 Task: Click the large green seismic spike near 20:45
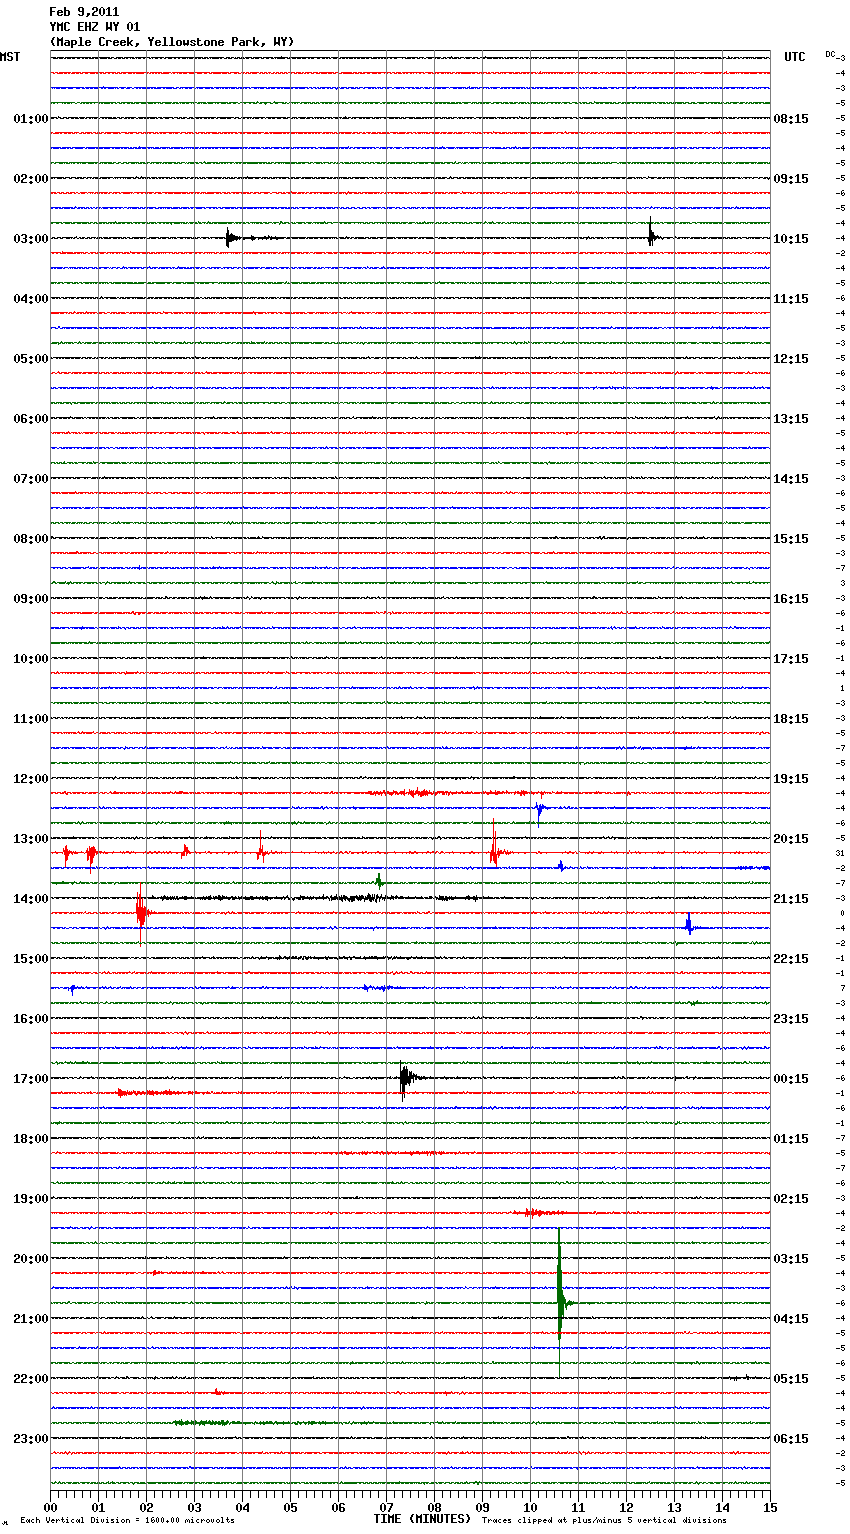561,1300
